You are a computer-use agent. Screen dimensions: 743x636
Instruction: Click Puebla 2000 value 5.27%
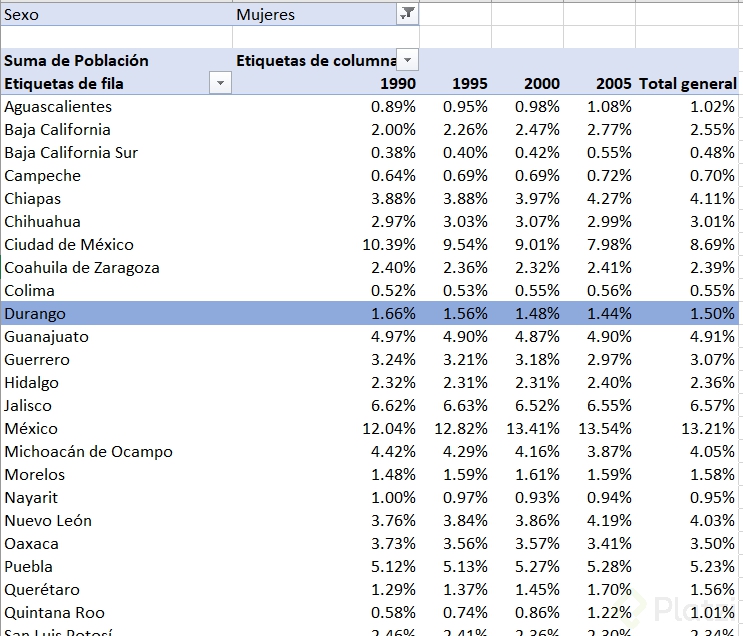click(x=537, y=567)
